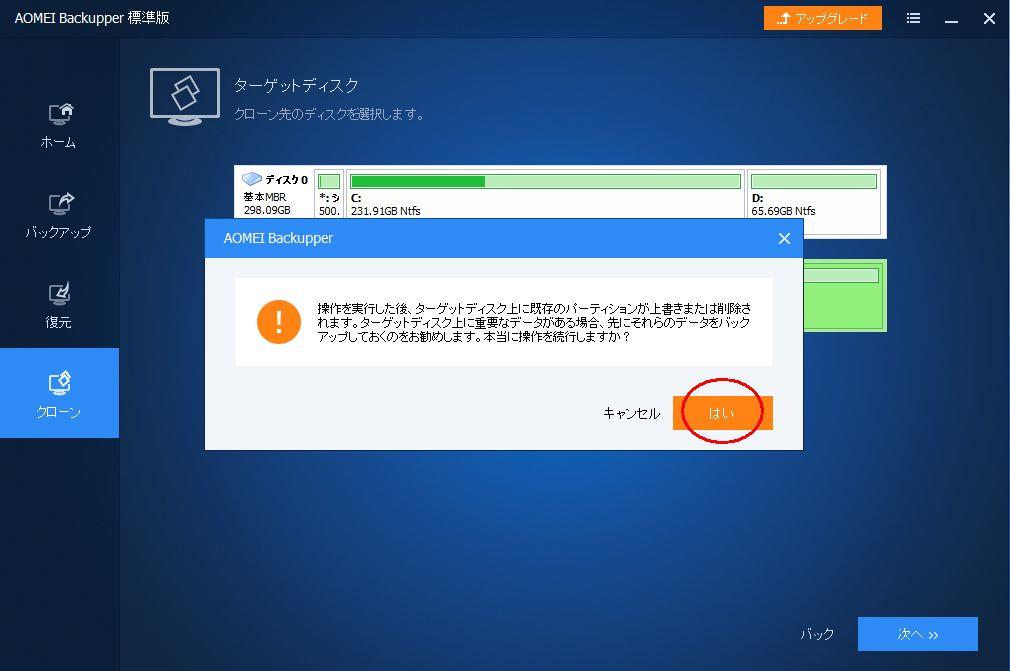The height and width of the screenshot is (671, 1010).
Task: Click the warning message text in dialog
Action: [534, 322]
